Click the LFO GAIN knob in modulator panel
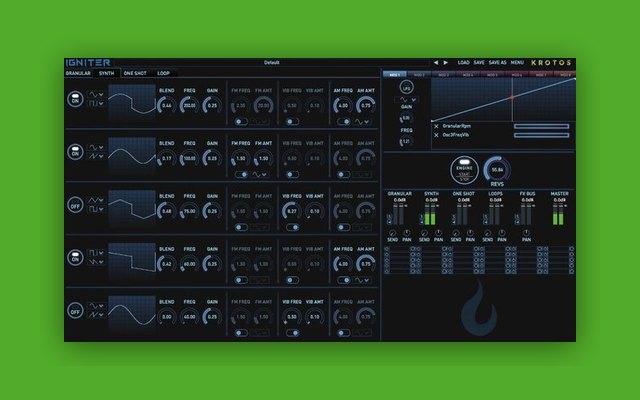 click(406, 118)
